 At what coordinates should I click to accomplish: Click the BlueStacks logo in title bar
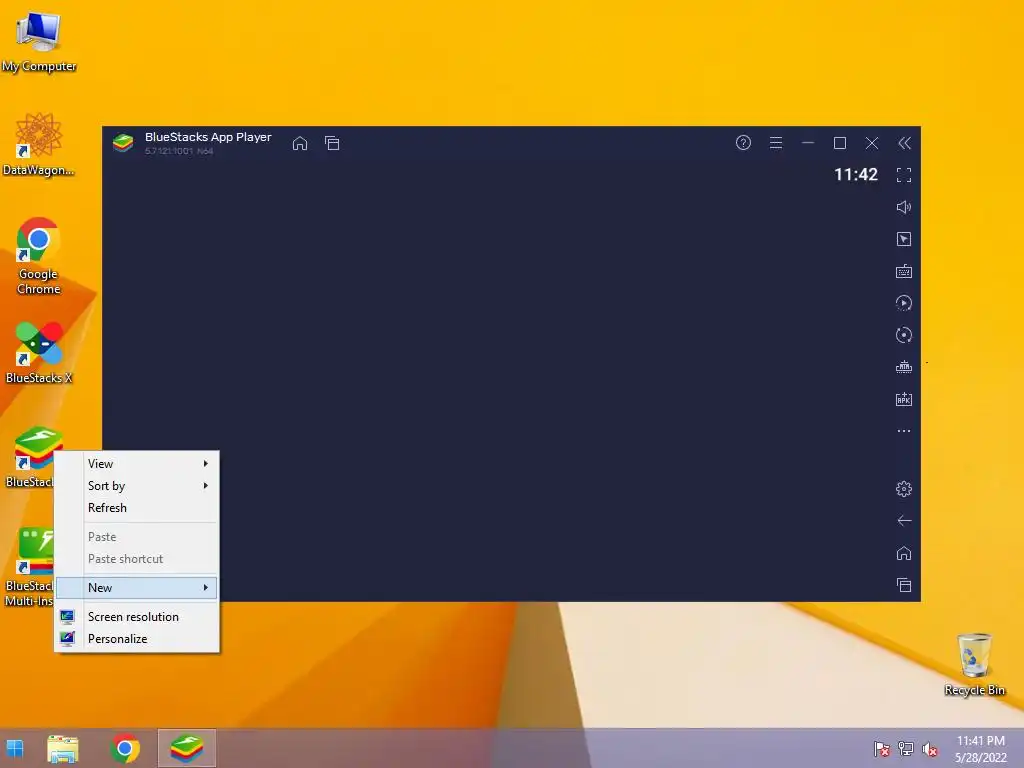click(123, 142)
